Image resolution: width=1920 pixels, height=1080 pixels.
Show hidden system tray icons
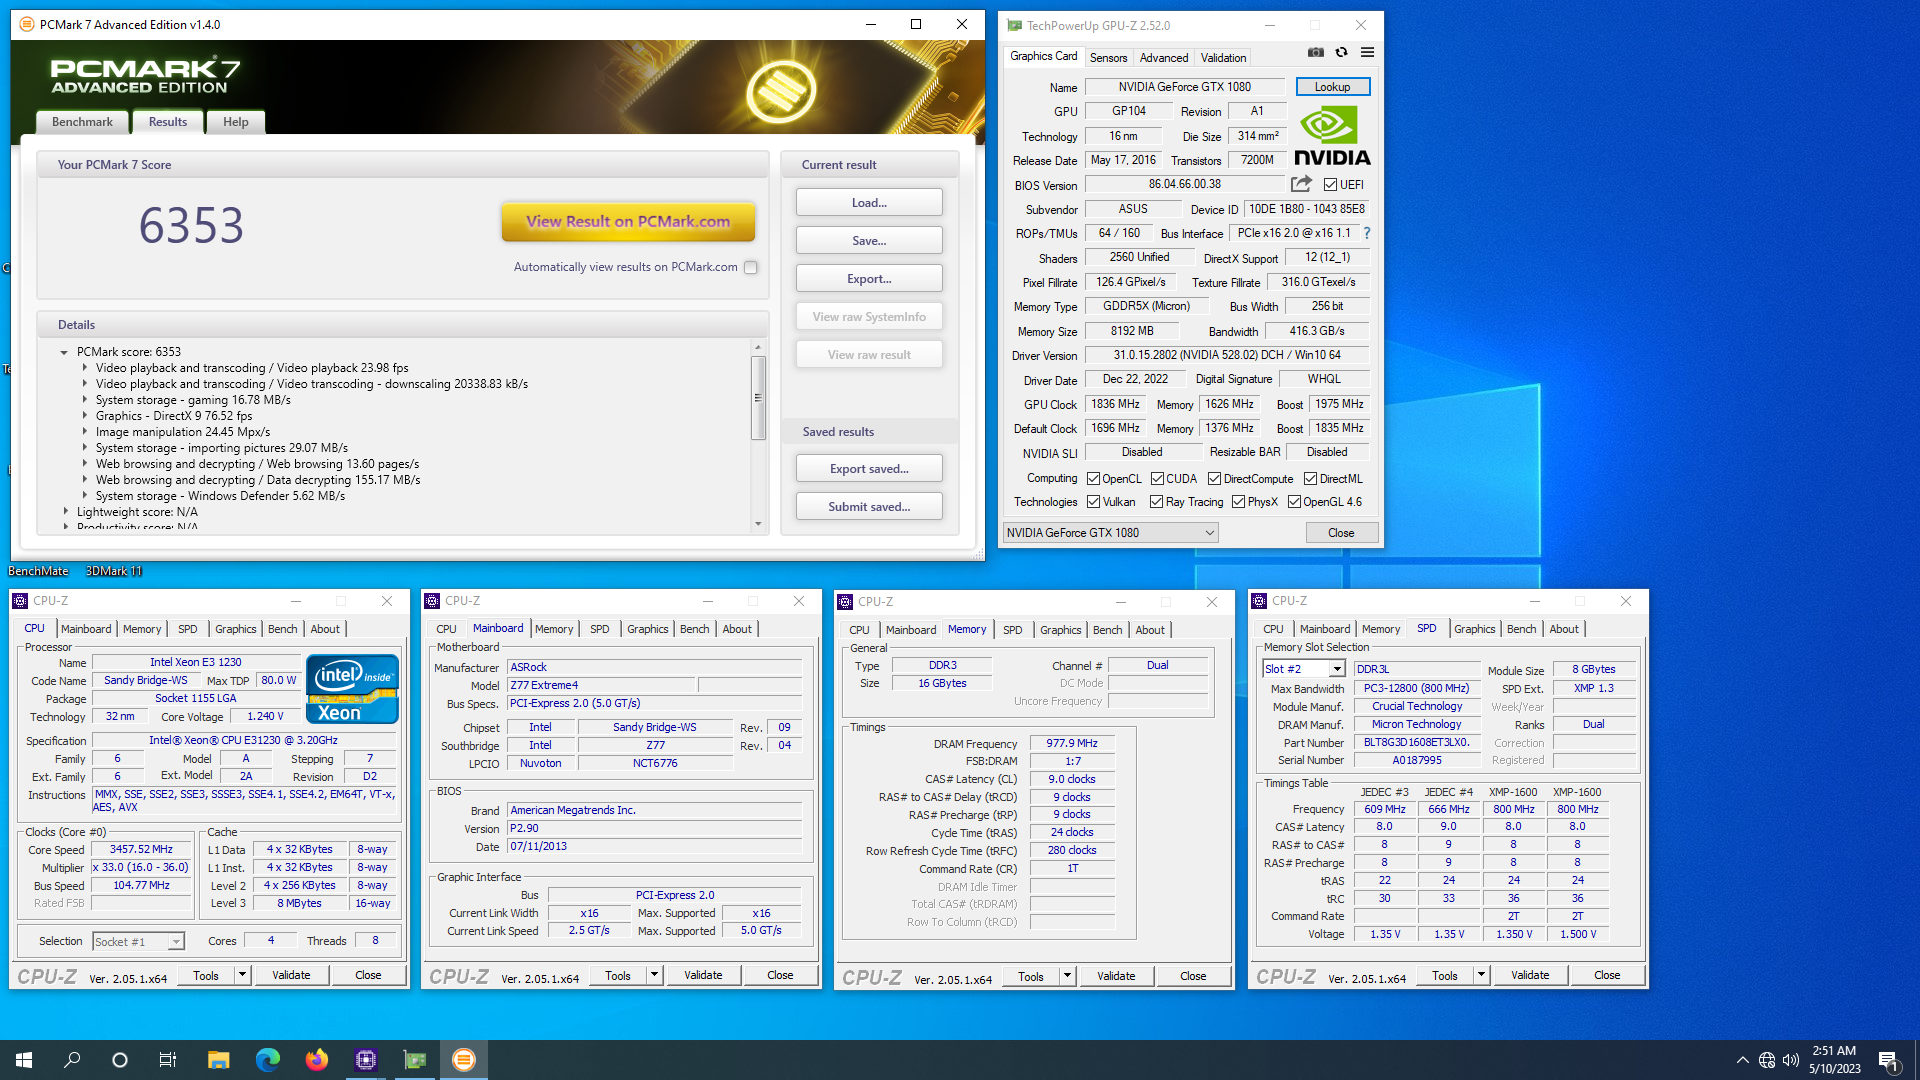coord(1742,1060)
